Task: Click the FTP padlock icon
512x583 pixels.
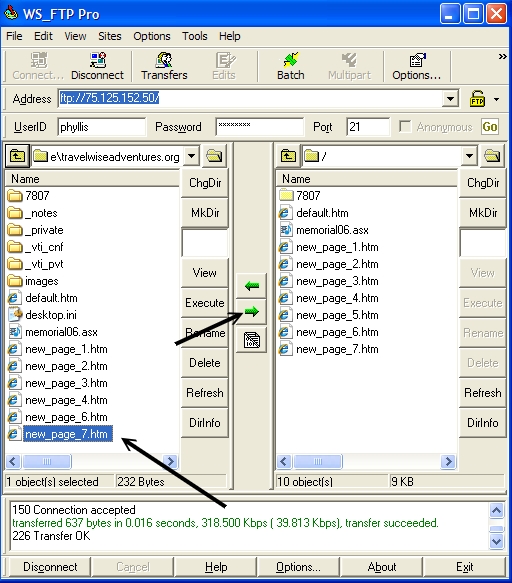Action: pos(477,99)
